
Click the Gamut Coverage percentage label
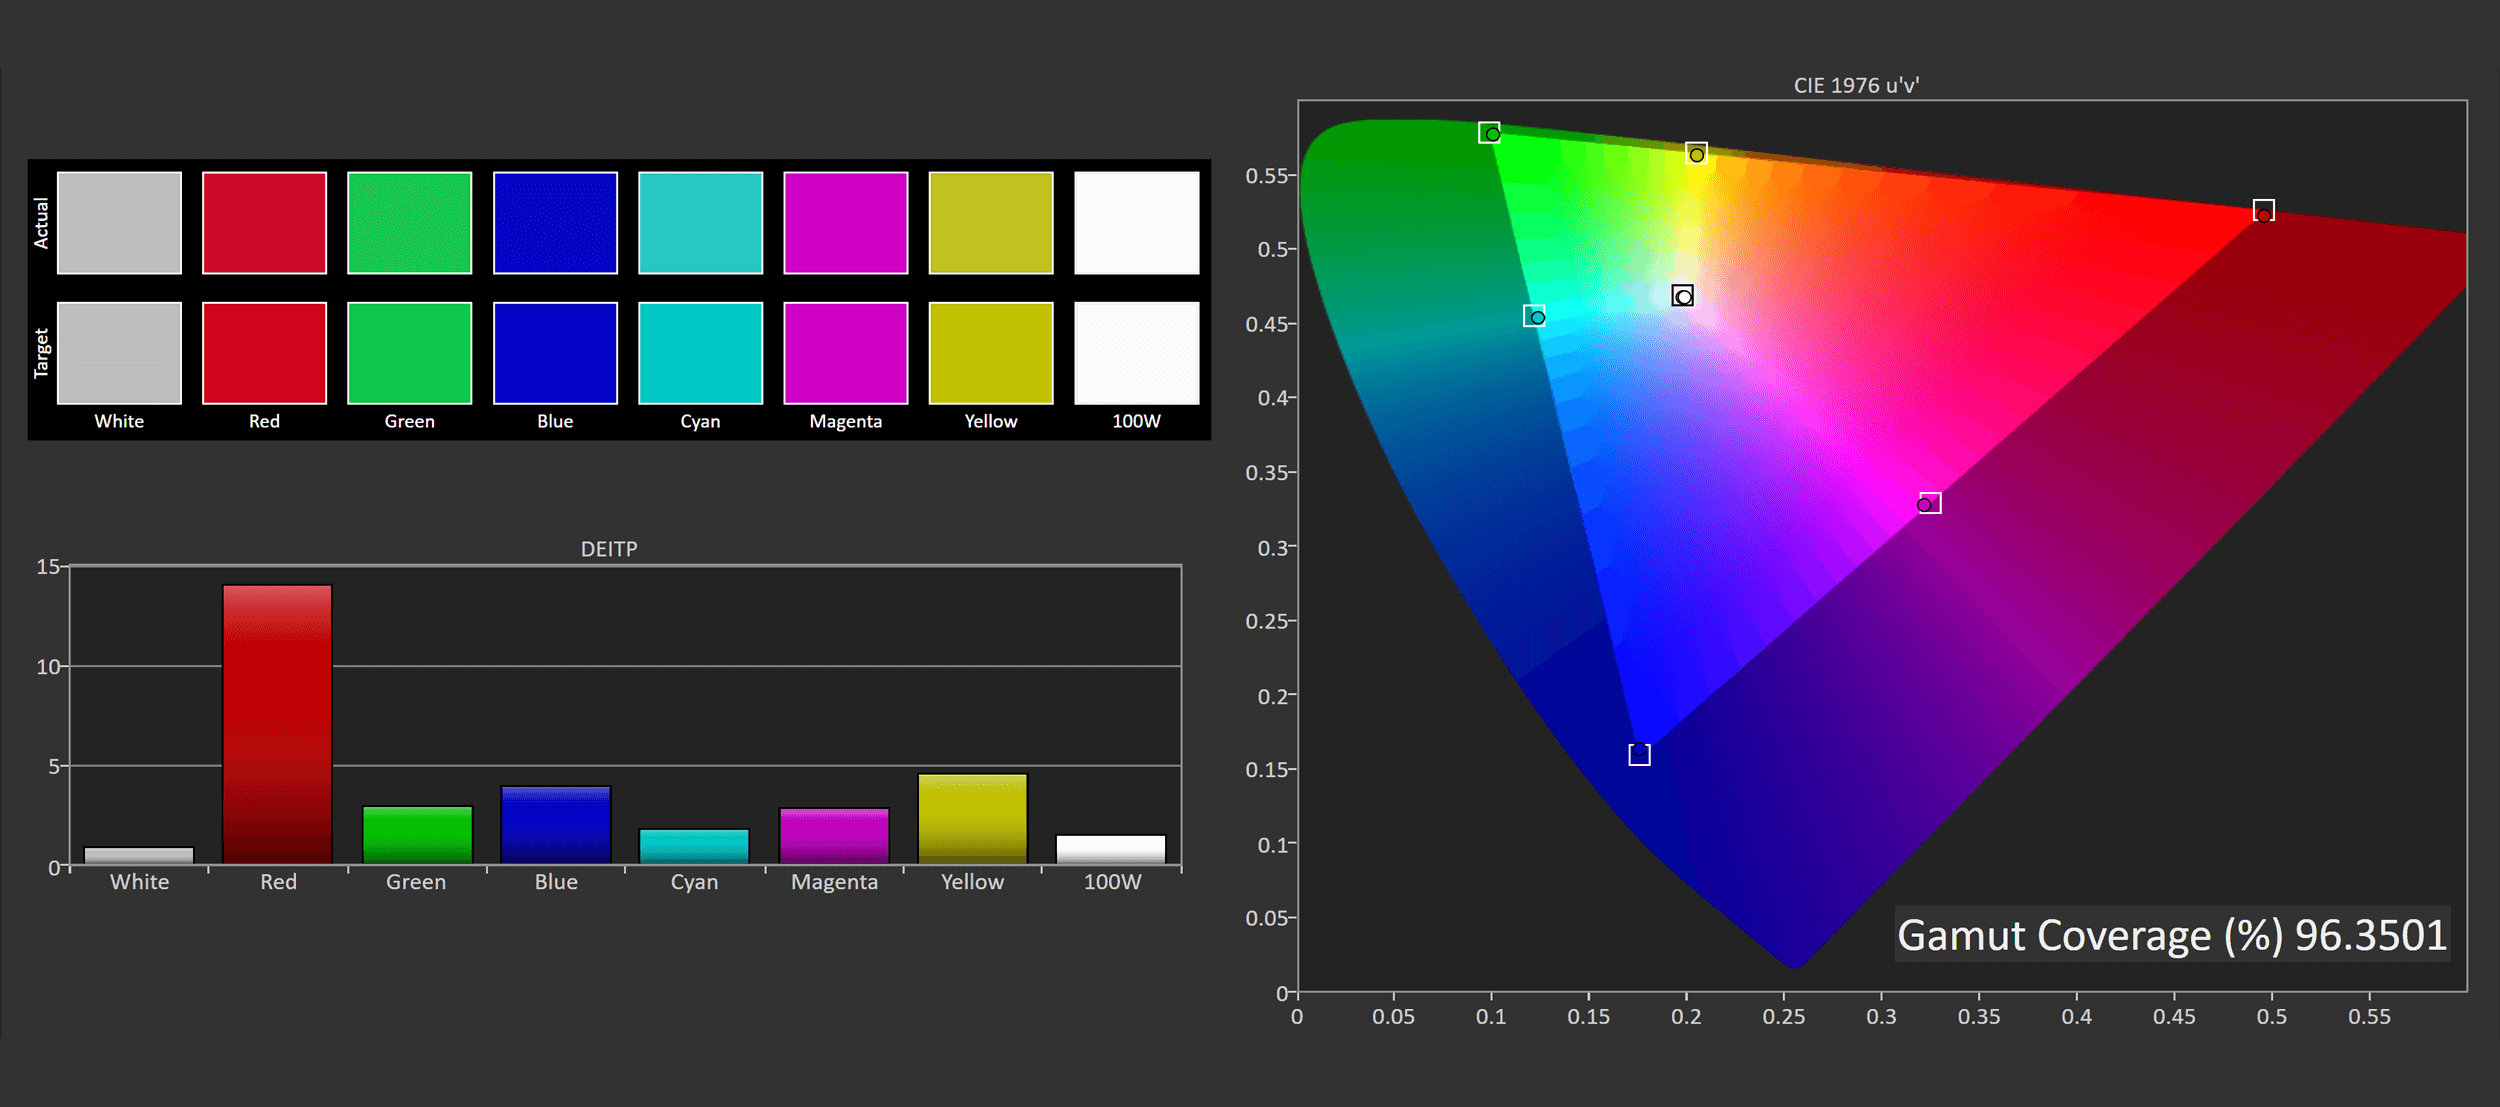click(2171, 935)
